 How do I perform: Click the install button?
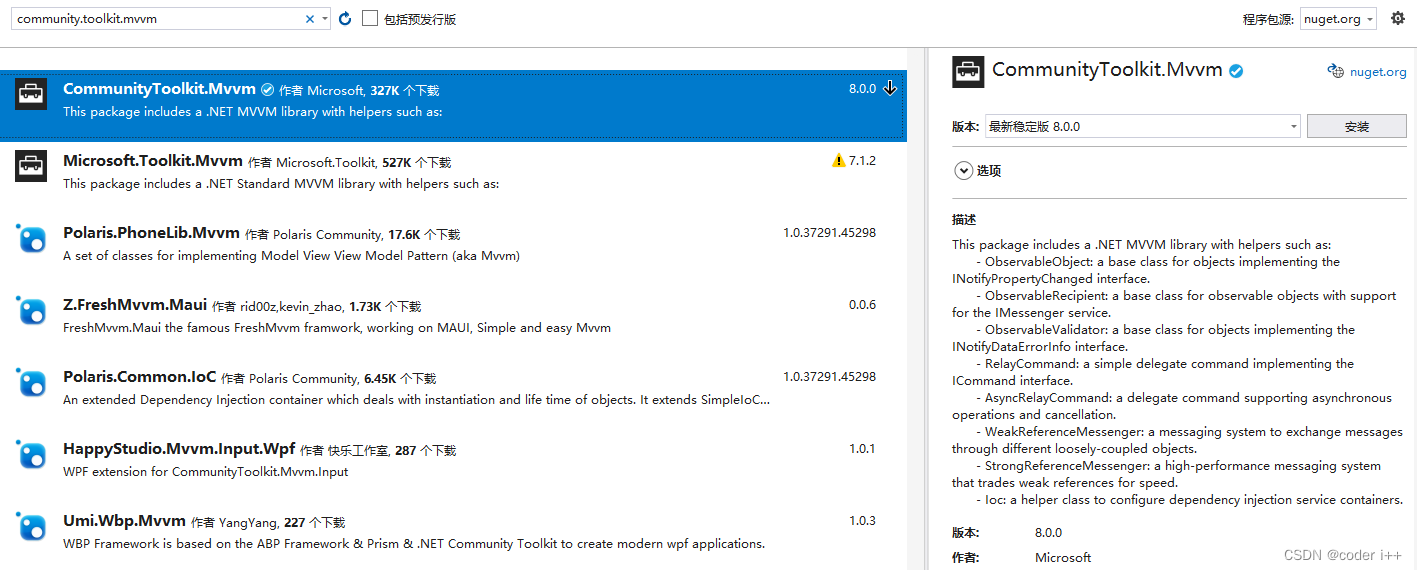click(x=1357, y=127)
